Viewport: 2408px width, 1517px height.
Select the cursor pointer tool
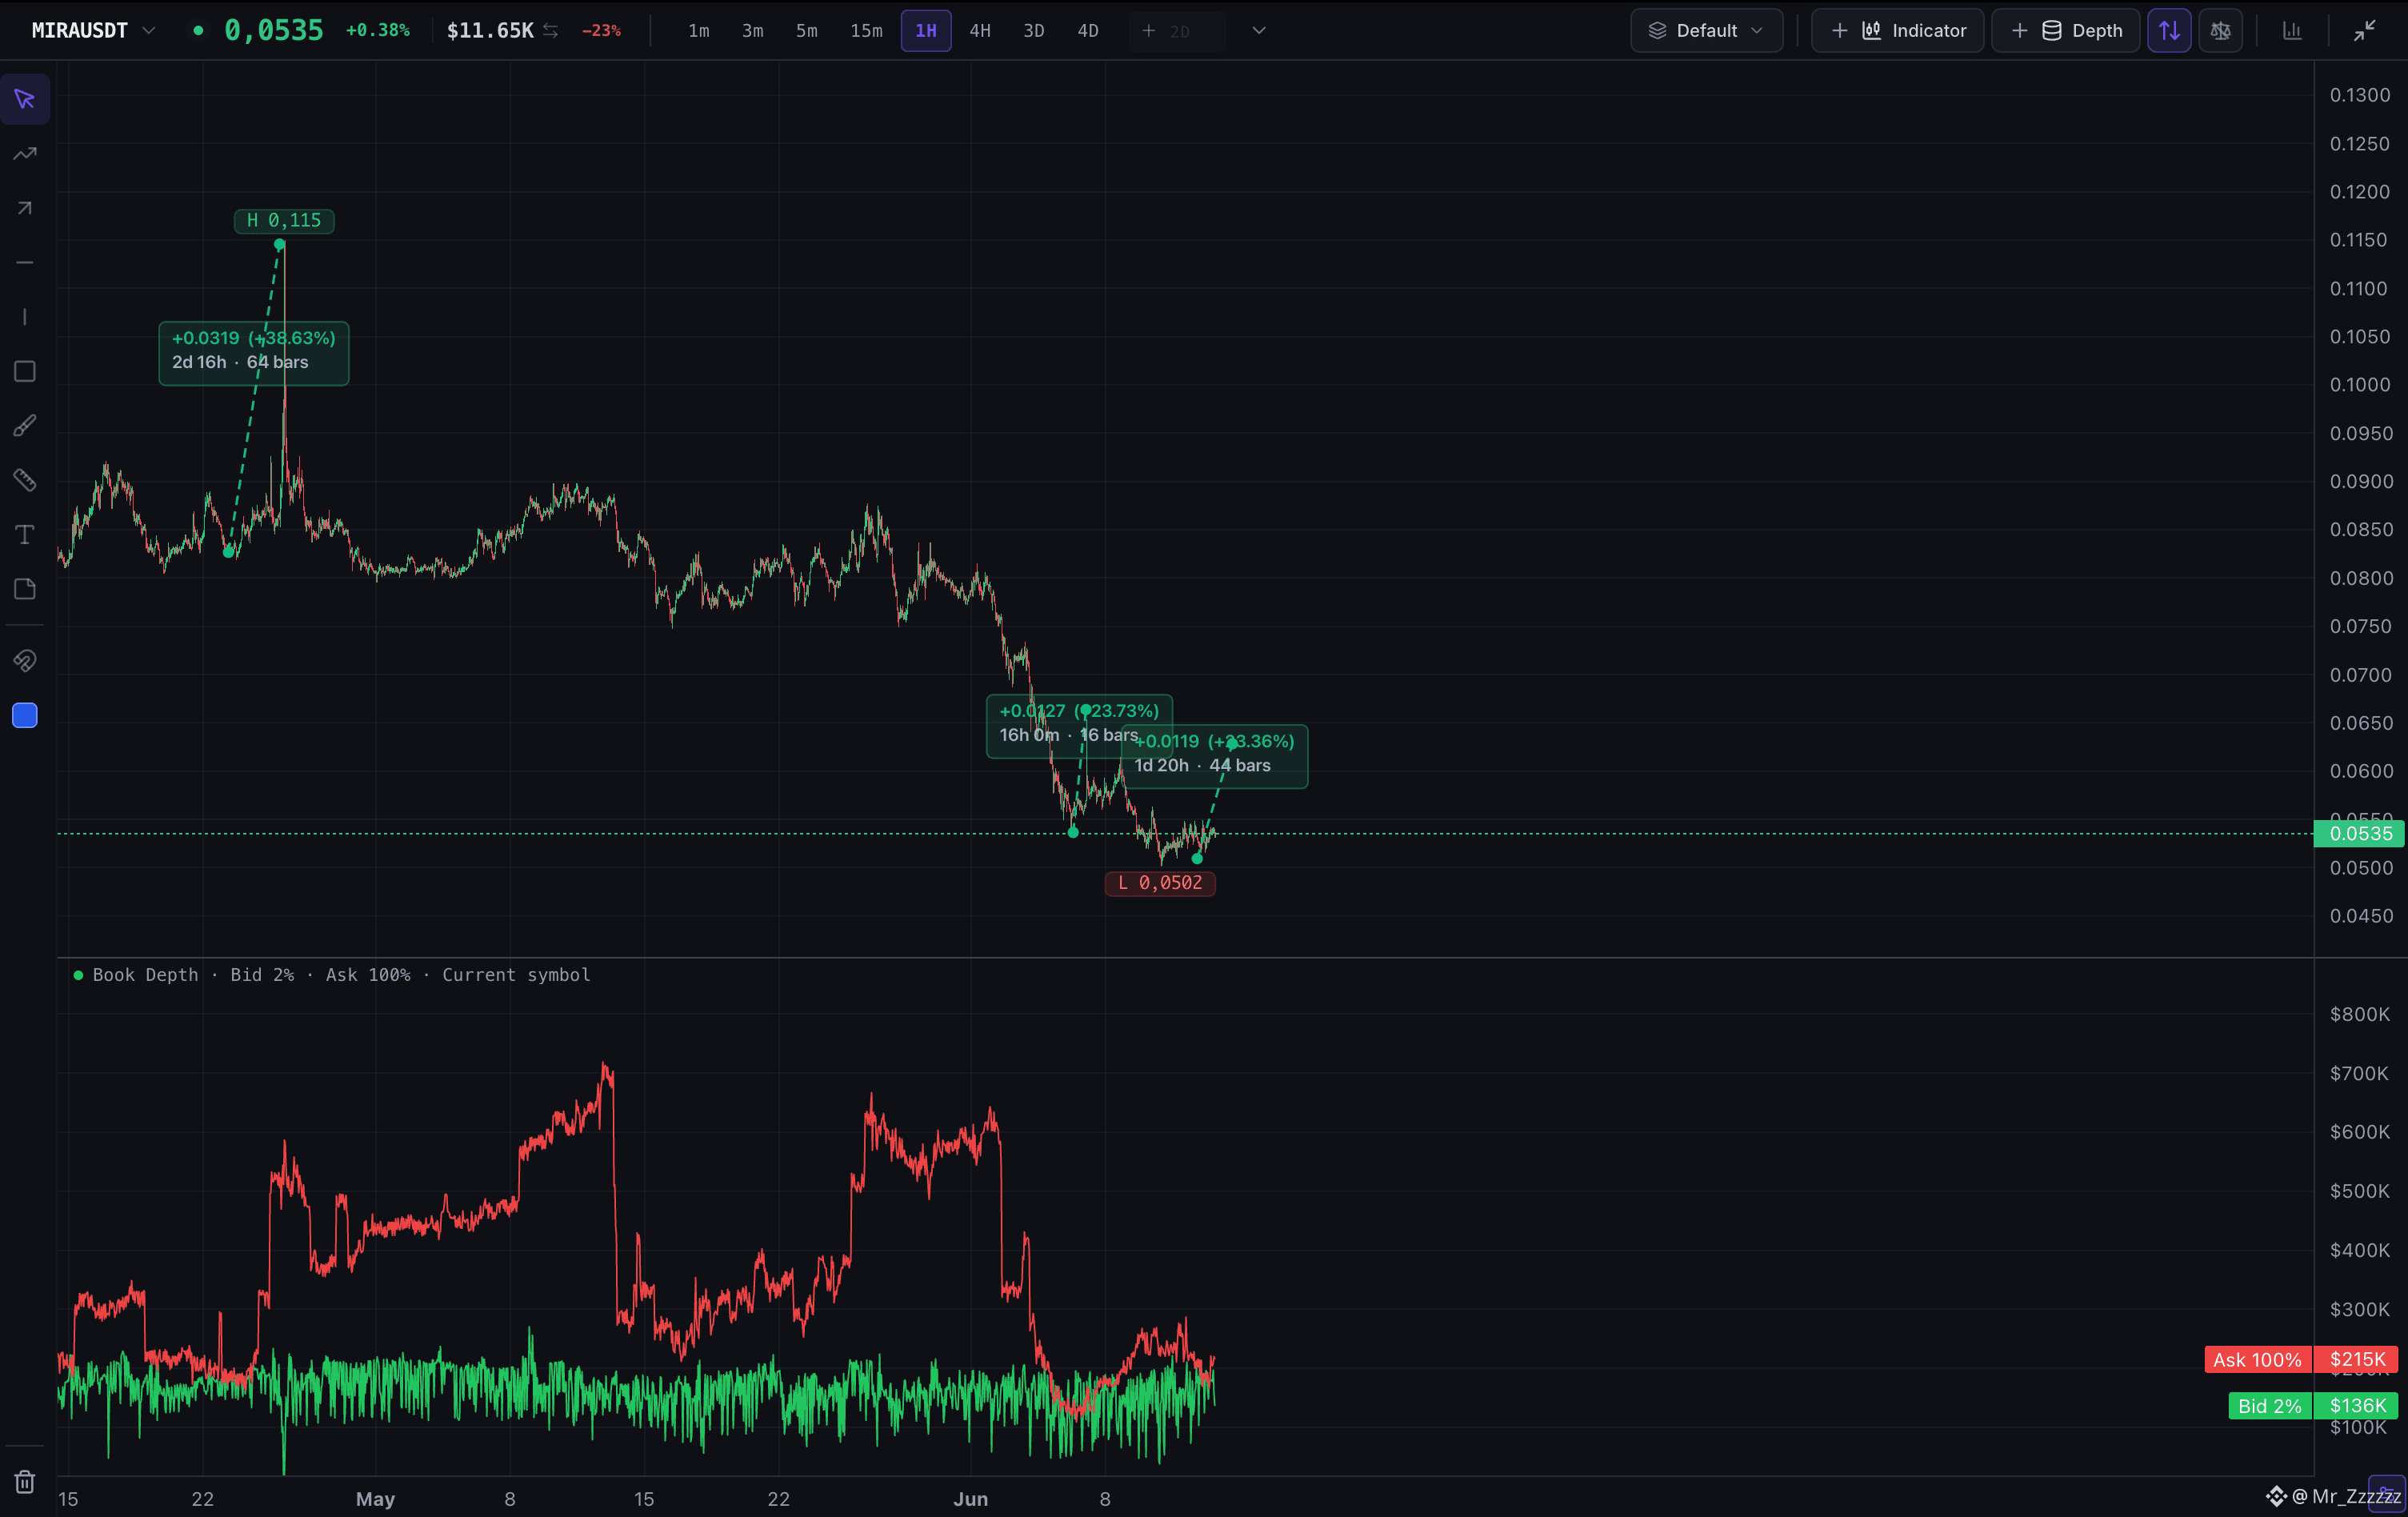pos(25,99)
